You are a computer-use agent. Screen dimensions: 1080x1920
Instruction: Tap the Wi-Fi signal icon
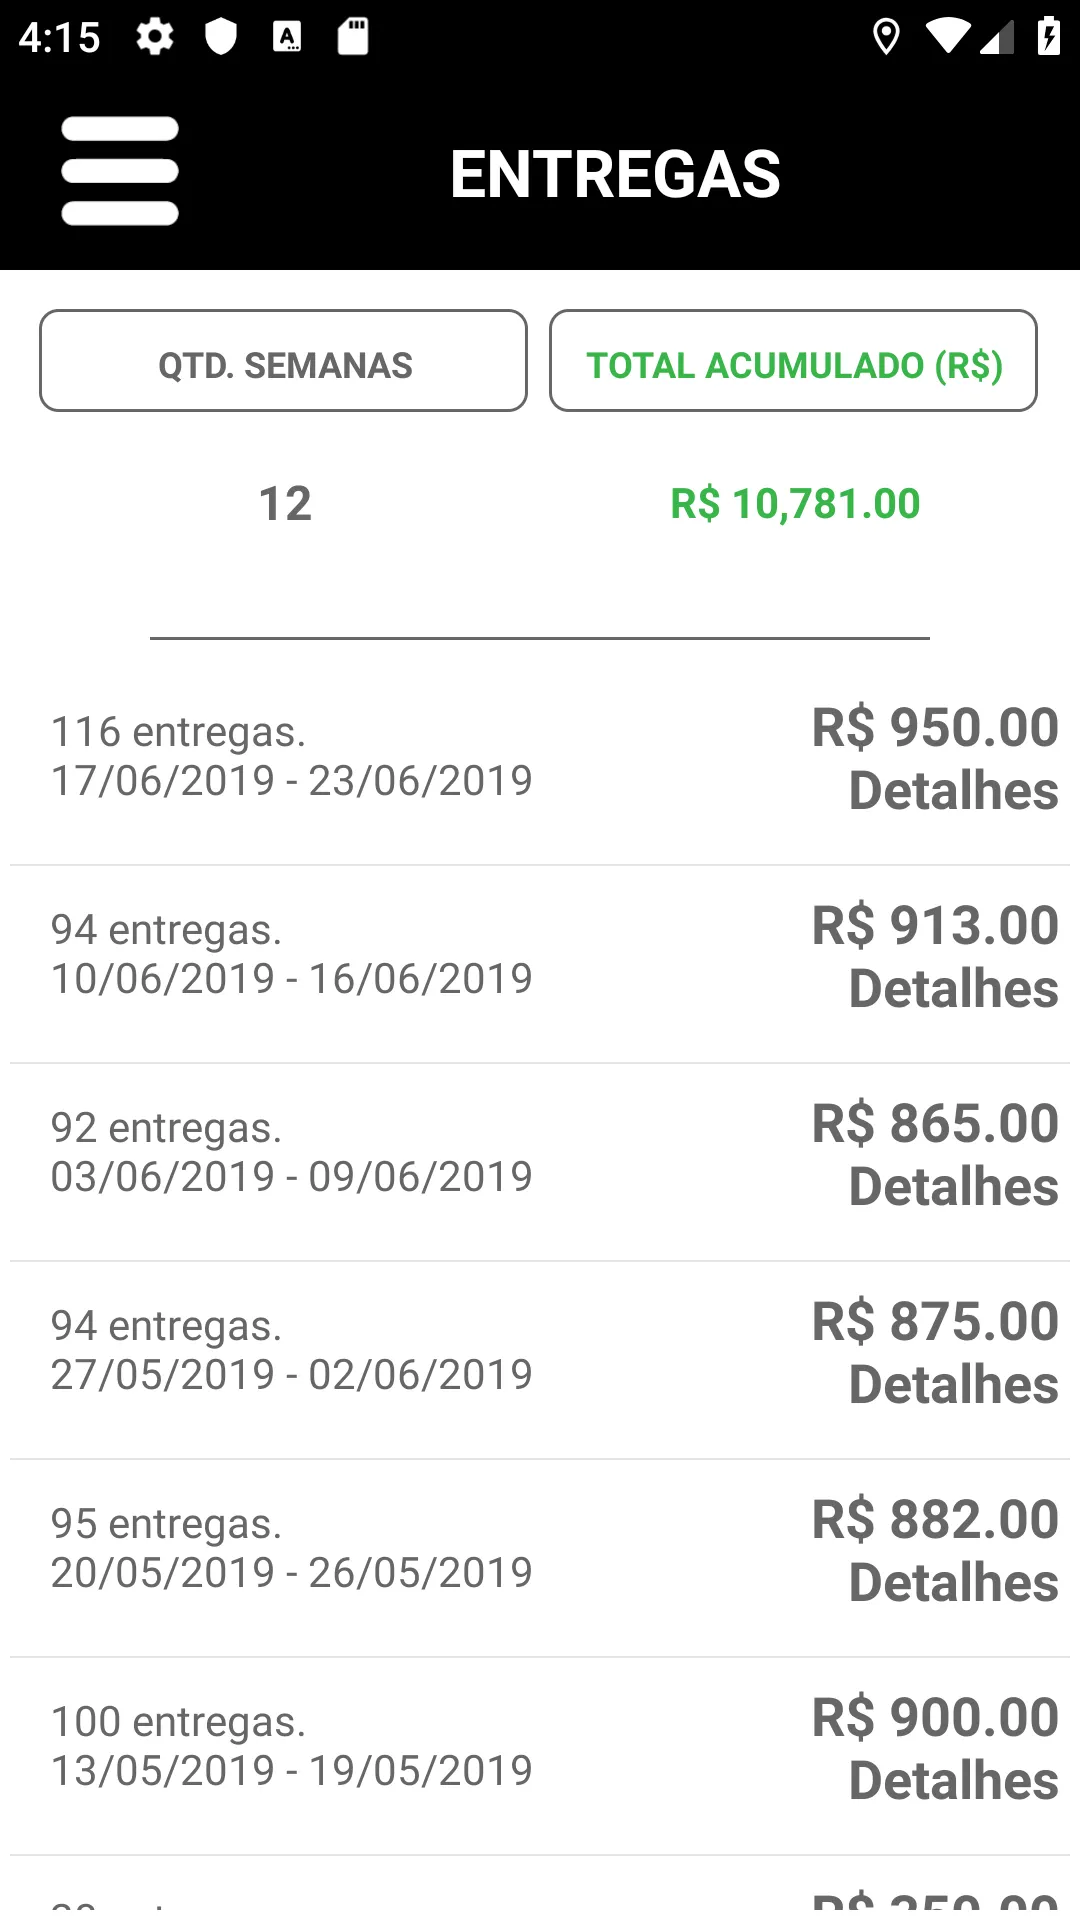947,37
